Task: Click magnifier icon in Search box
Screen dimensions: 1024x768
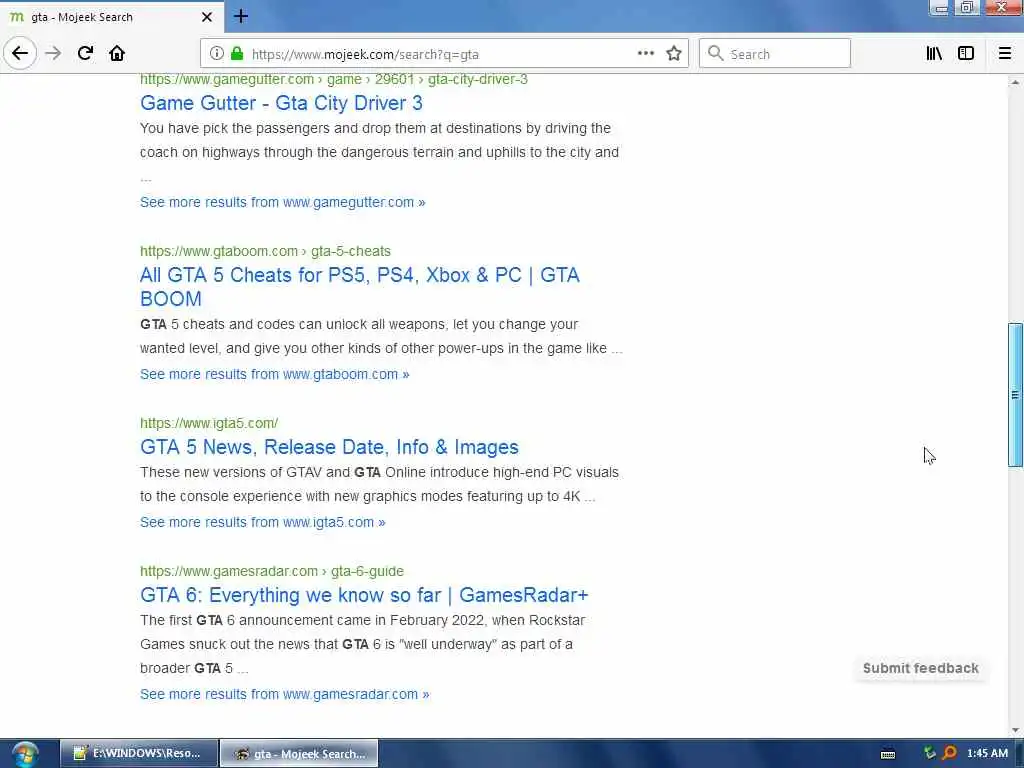Action: tap(716, 54)
